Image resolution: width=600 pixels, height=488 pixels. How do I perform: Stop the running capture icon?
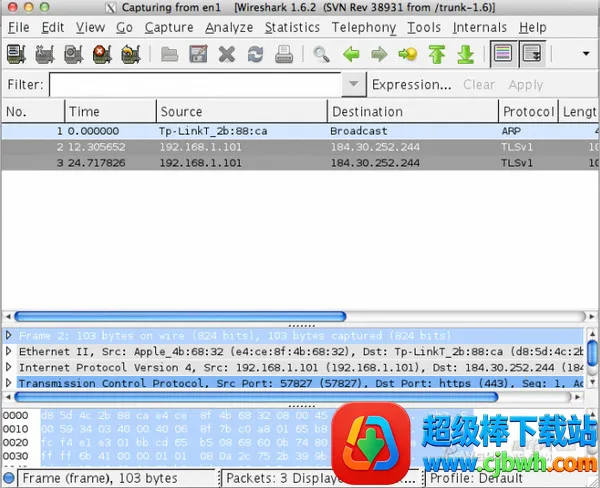pos(102,54)
